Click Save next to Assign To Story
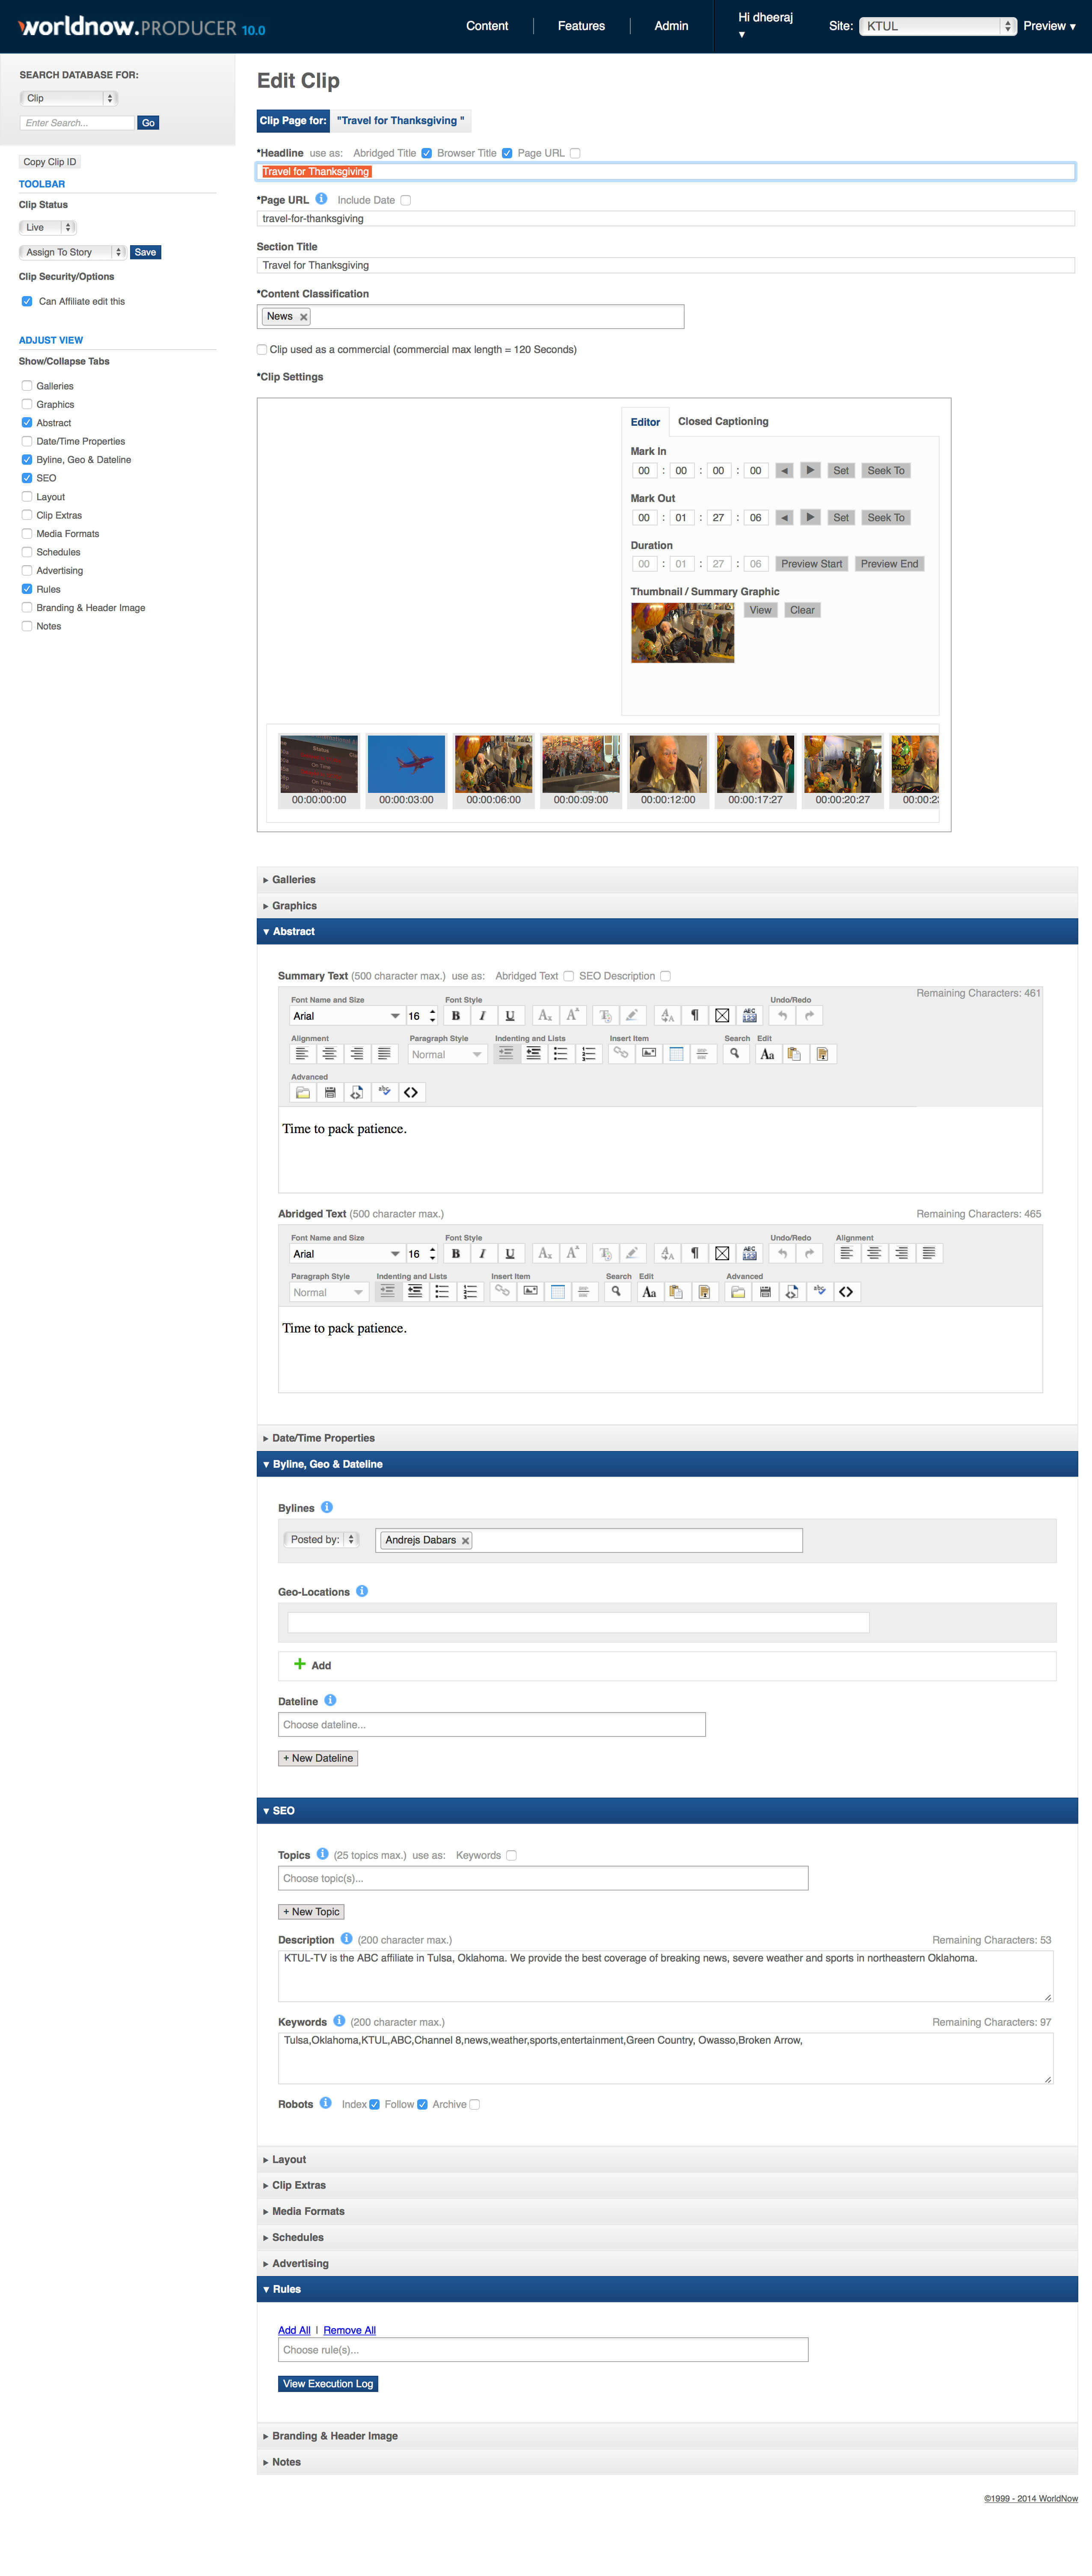1092x2576 pixels. point(145,252)
